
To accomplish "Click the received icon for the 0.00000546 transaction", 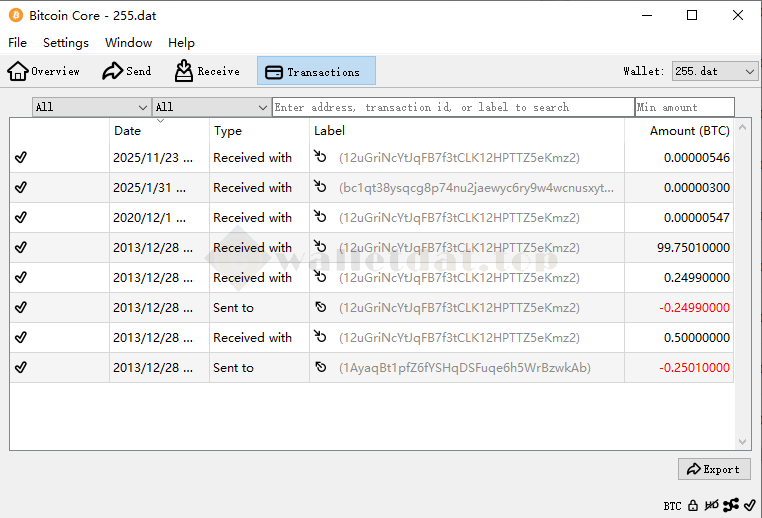I will tap(320, 157).
